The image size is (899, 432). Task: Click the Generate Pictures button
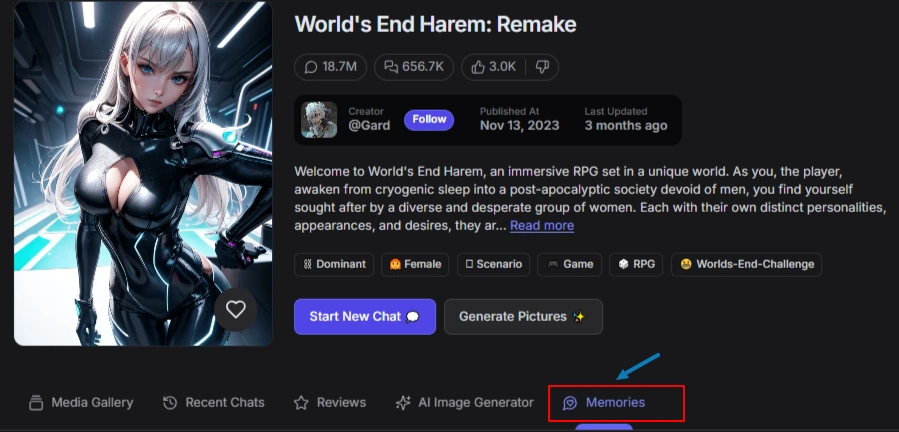tap(523, 316)
